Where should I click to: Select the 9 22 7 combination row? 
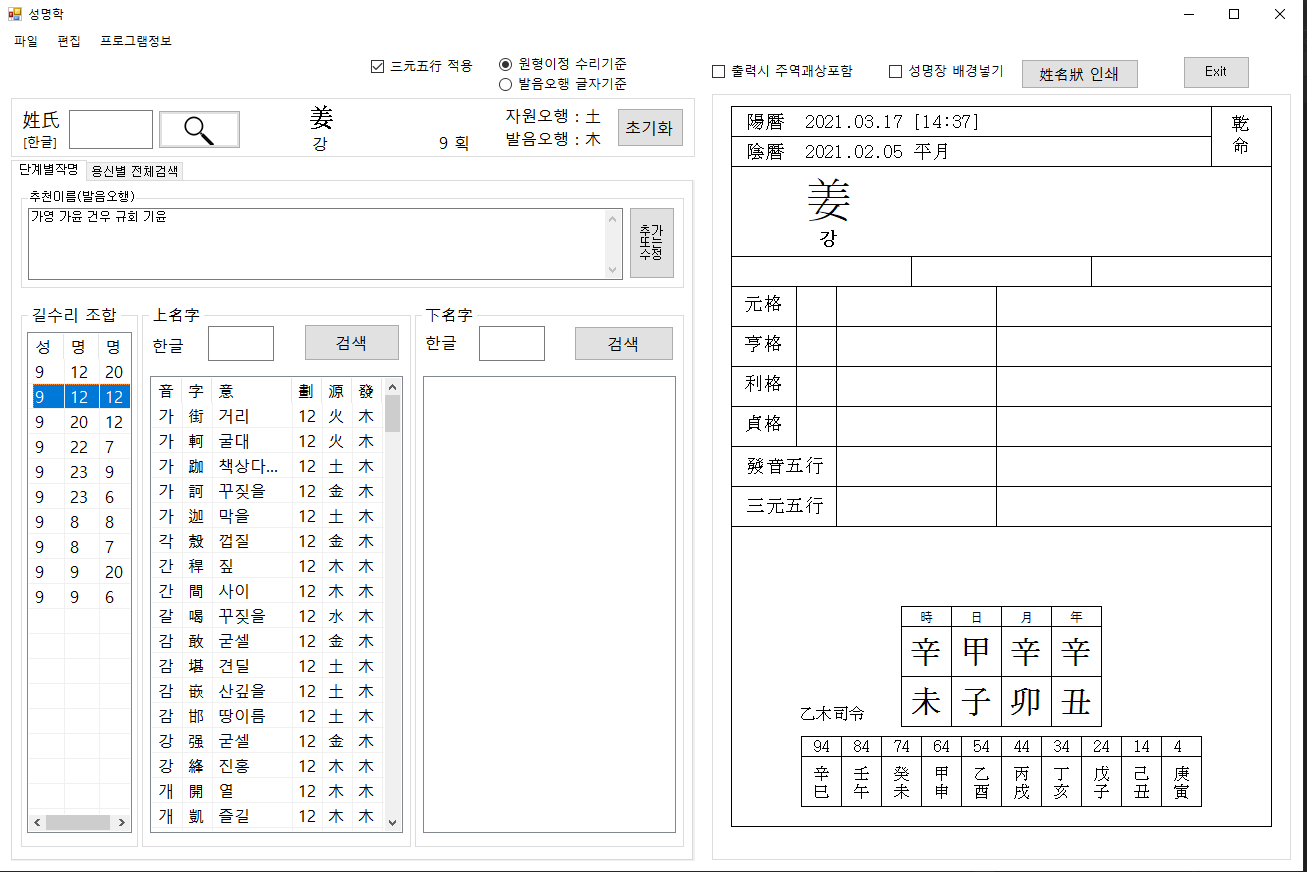(80, 447)
